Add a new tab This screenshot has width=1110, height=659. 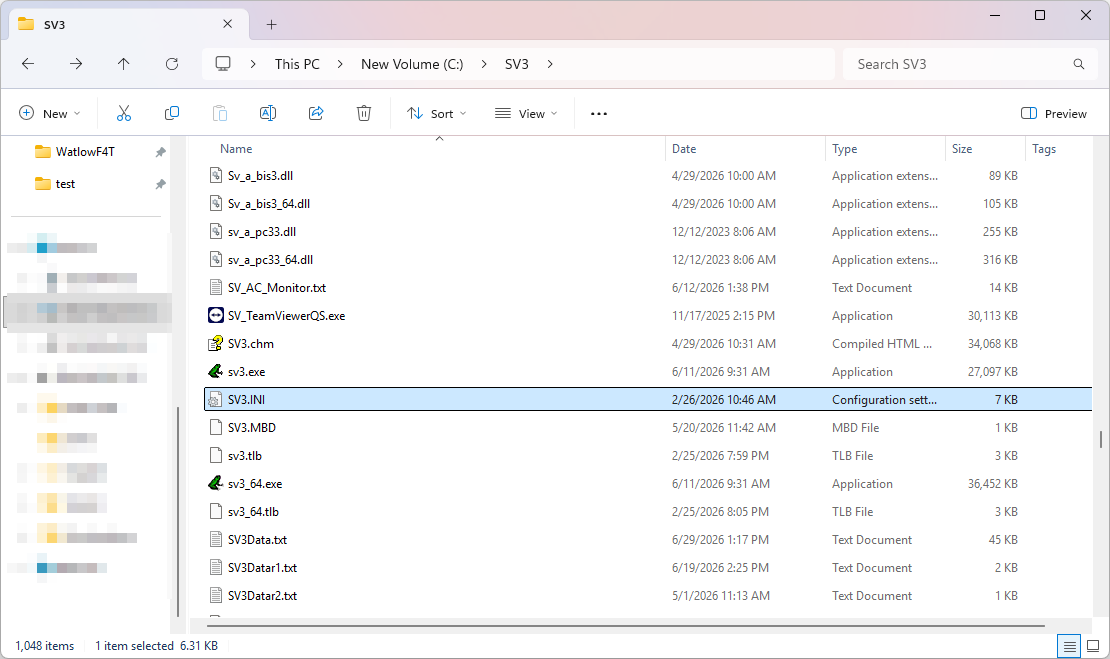pos(271,25)
